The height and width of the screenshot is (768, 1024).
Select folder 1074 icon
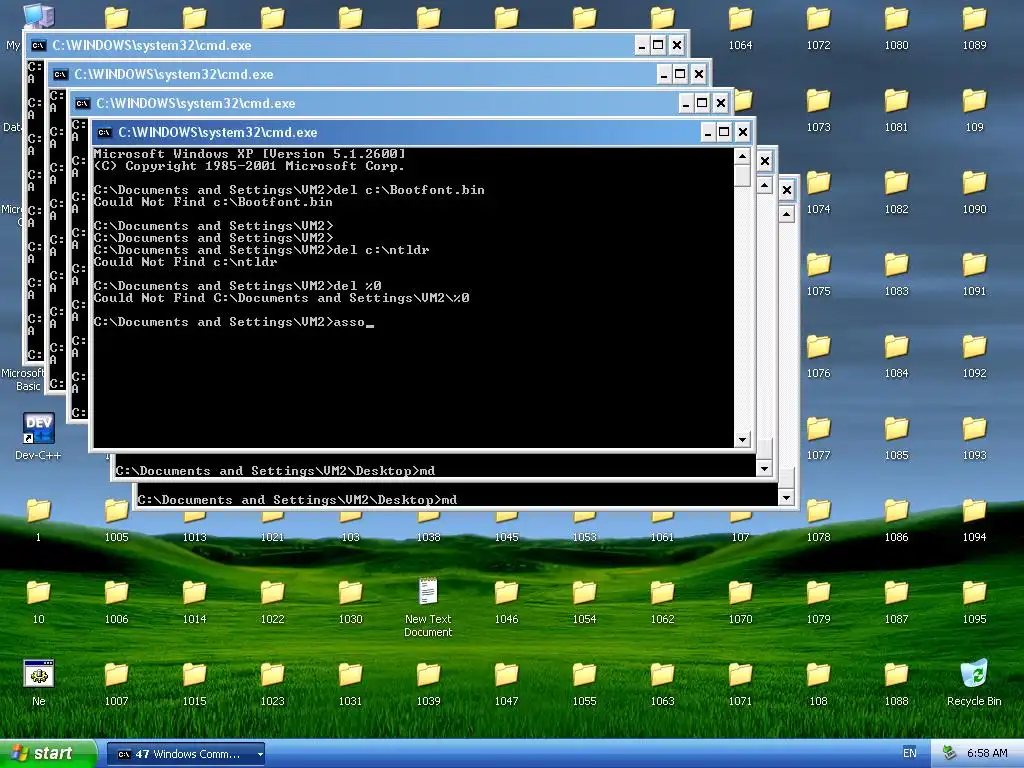pos(818,183)
